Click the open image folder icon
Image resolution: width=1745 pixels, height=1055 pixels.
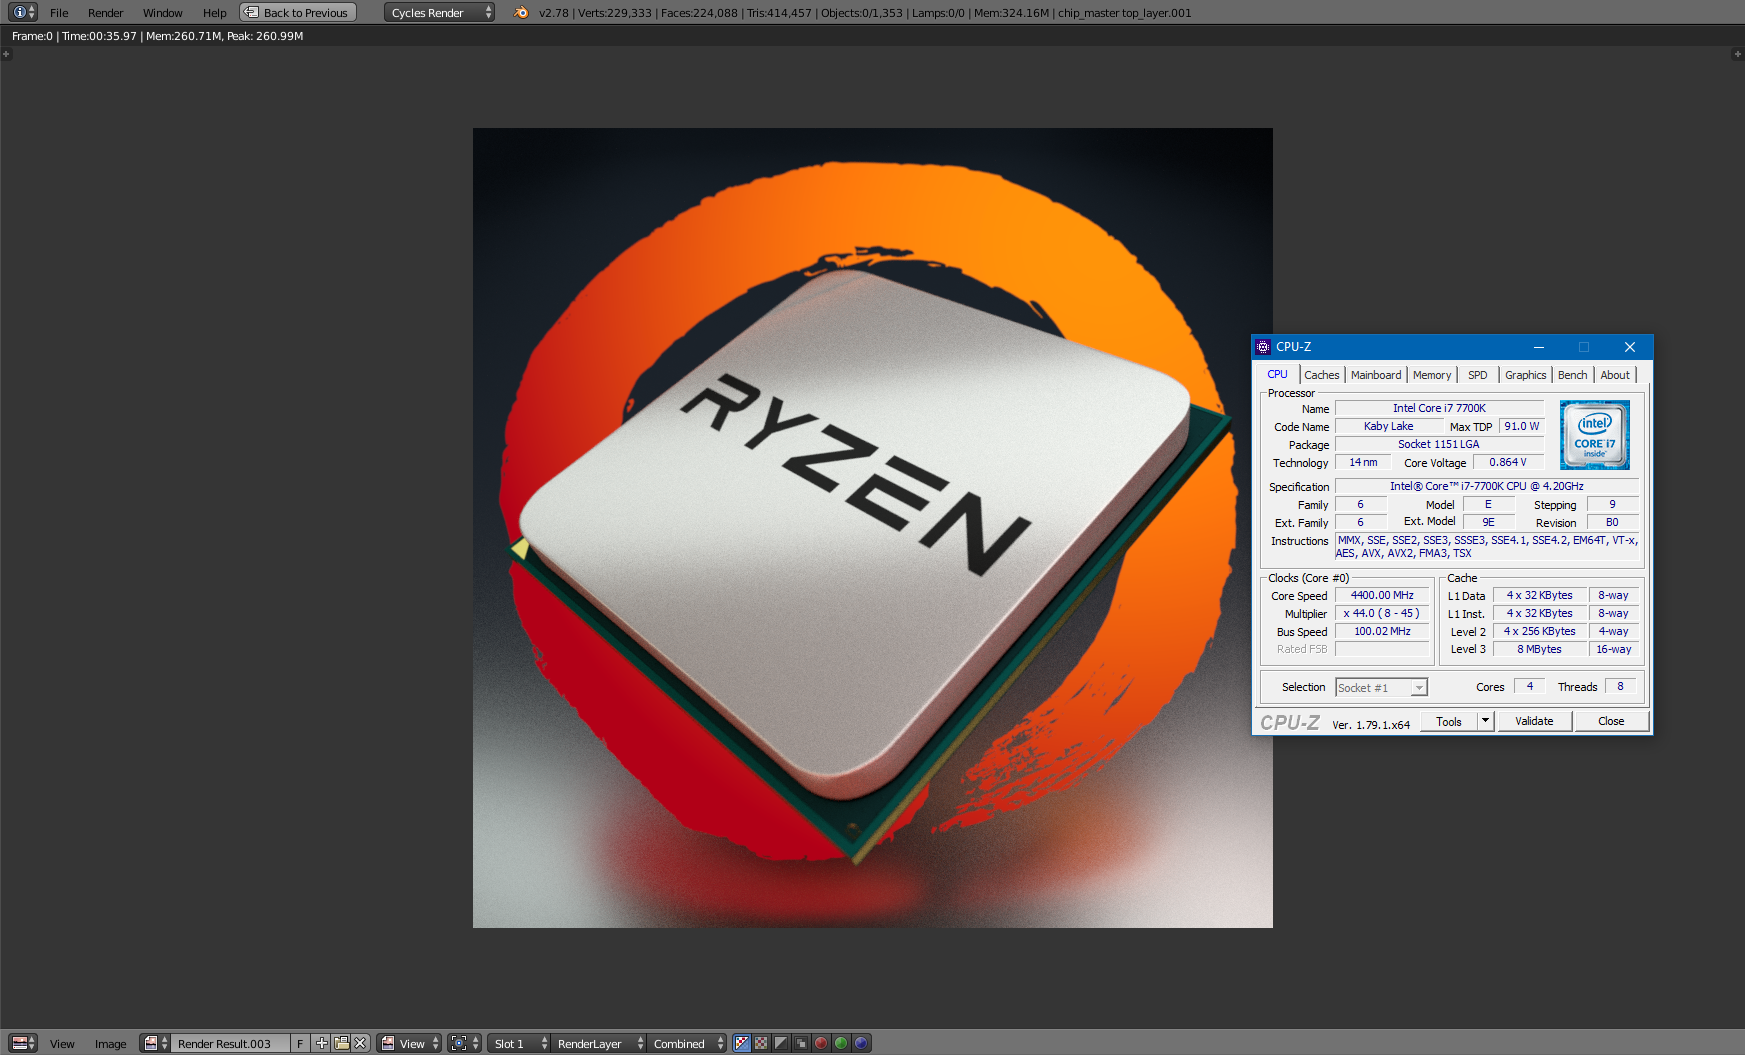341,1043
